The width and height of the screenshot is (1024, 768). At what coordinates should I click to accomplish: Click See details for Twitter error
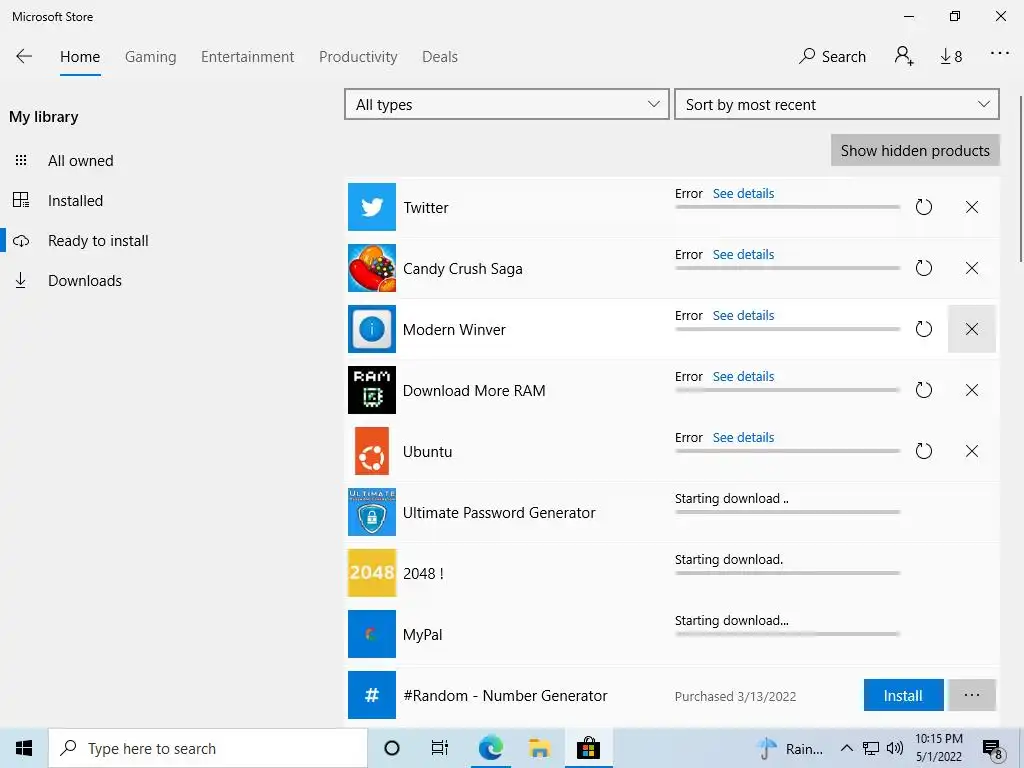[x=743, y=193]
